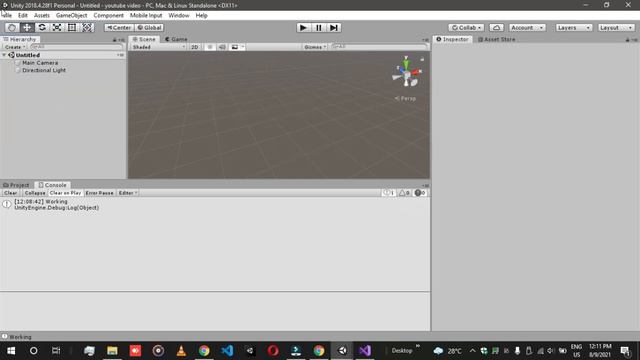The width and height of the screenshot is (640, 360).
Task: Open the Collab dropdown
Action: (466, 27)
